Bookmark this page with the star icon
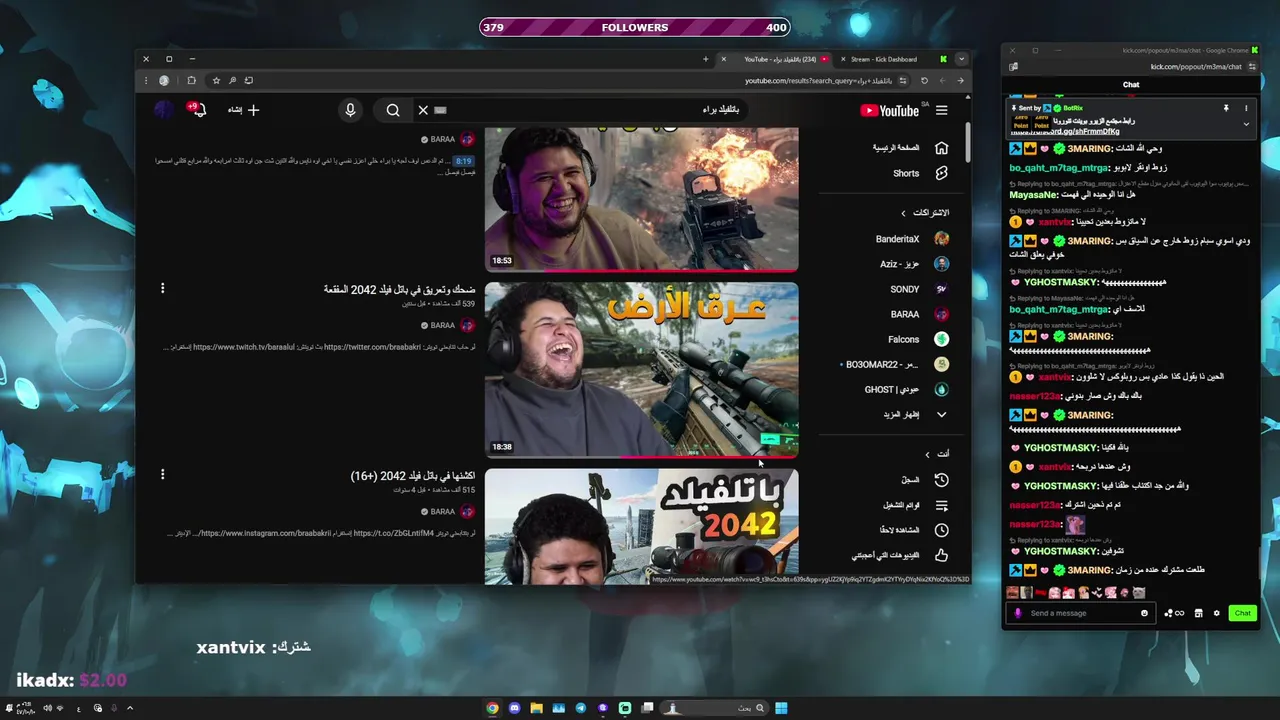Image resolution: width=1280 pixels, height=720 pixels. (x=216, y=80)
